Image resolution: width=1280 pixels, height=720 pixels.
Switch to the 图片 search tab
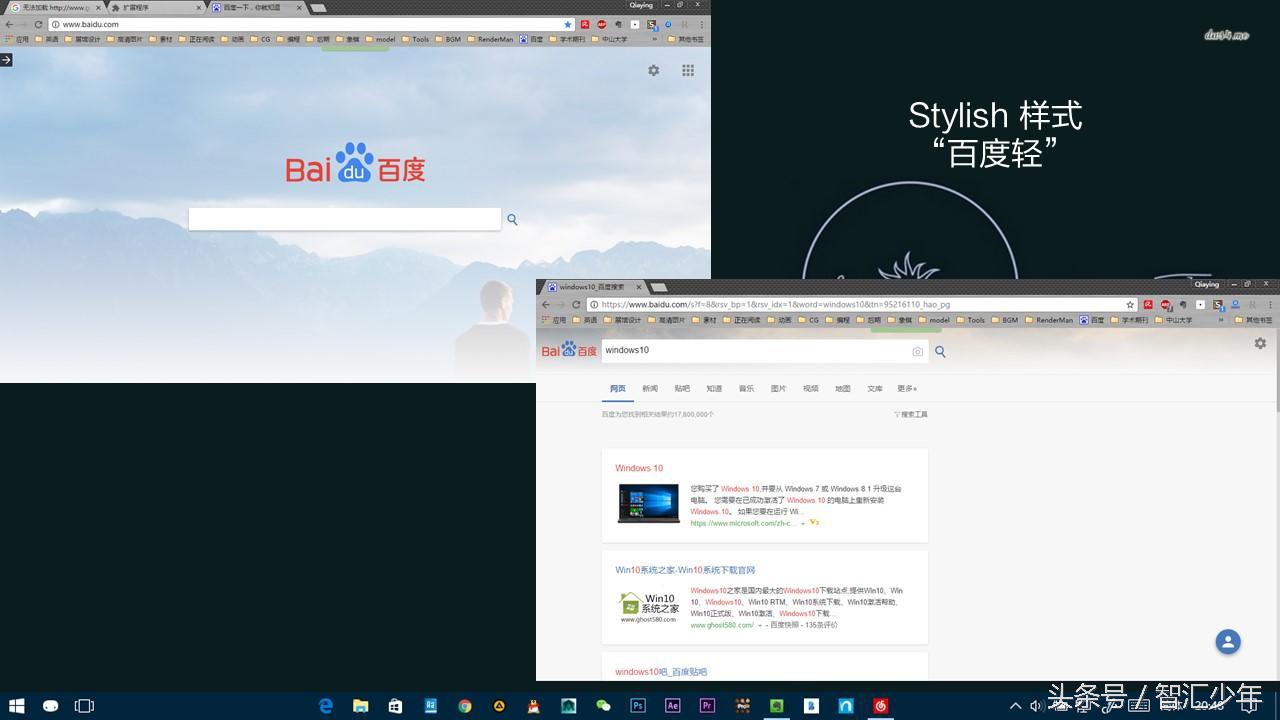[x=778, y=388]
